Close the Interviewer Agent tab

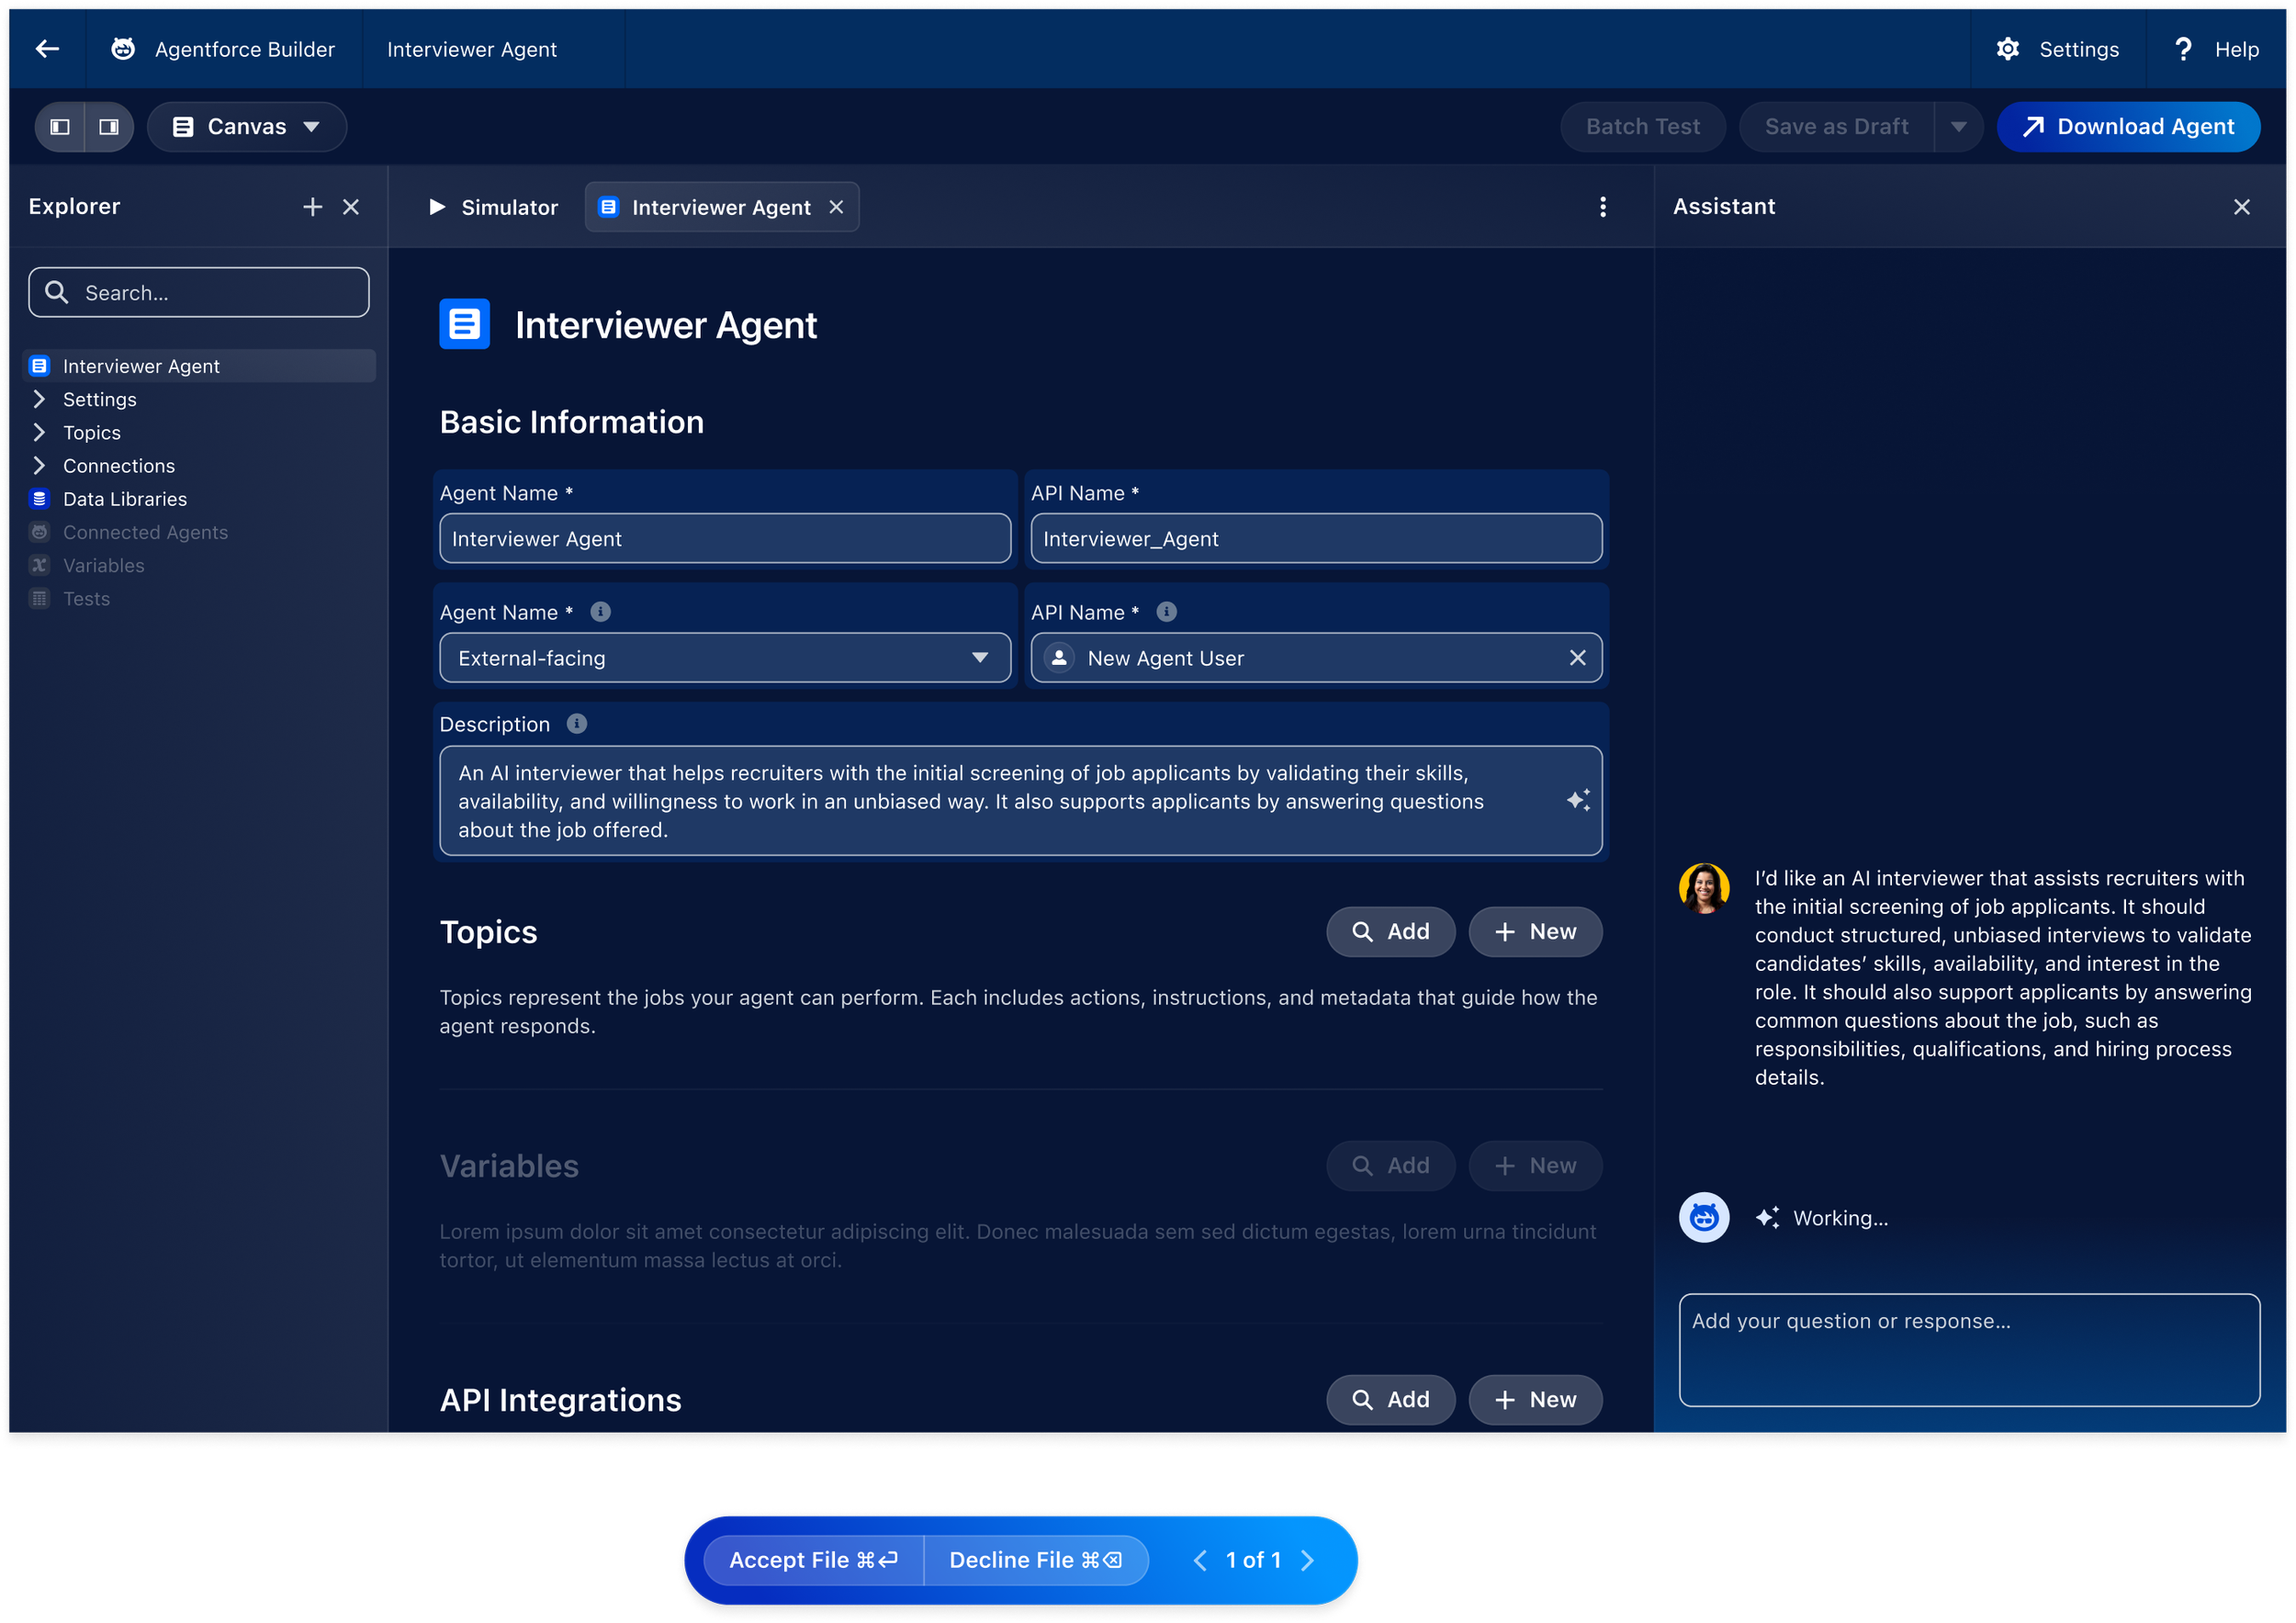coord(836,207)
